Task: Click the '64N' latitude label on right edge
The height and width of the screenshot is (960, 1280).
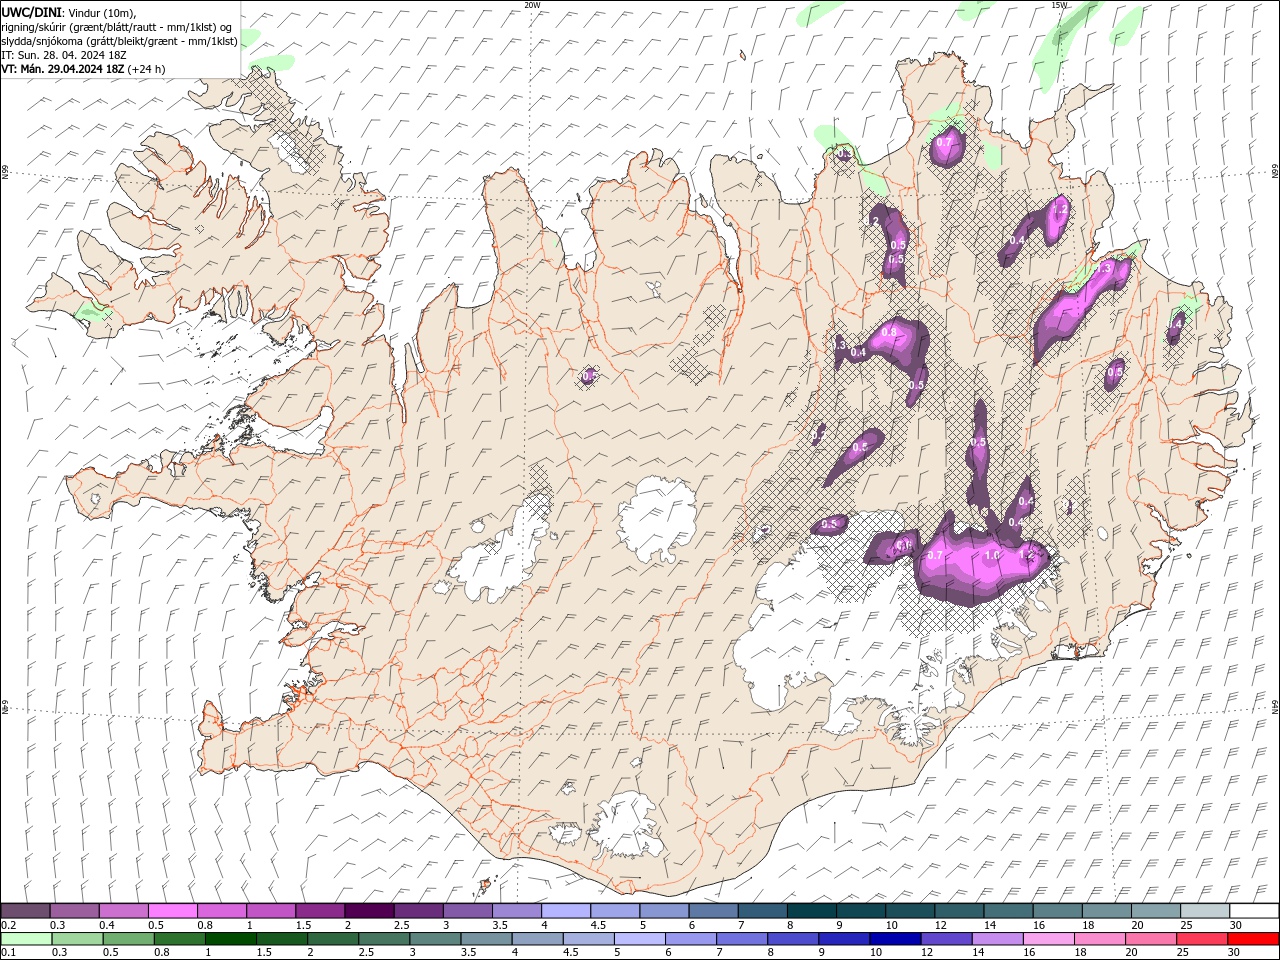Action: tap(1275, 706)
